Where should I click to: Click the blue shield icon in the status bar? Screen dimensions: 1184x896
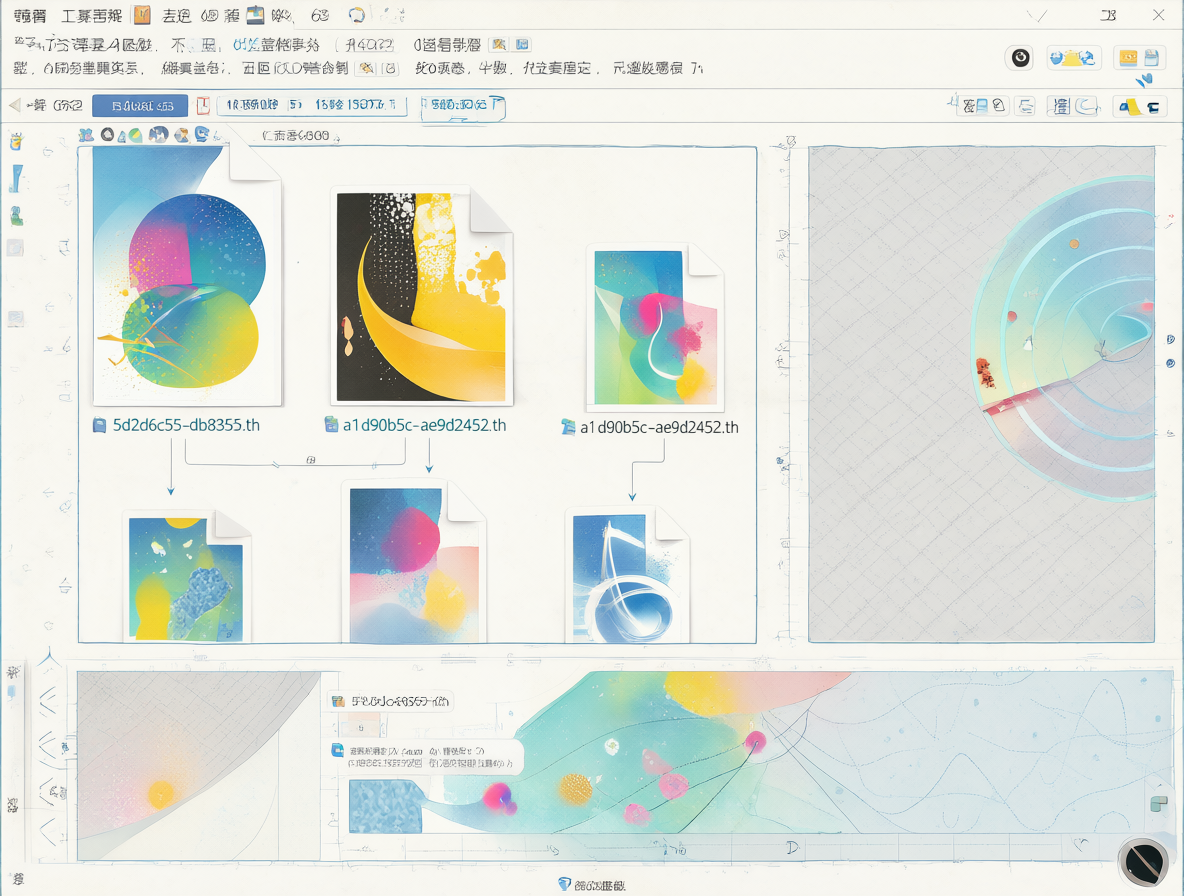point(564,884)
